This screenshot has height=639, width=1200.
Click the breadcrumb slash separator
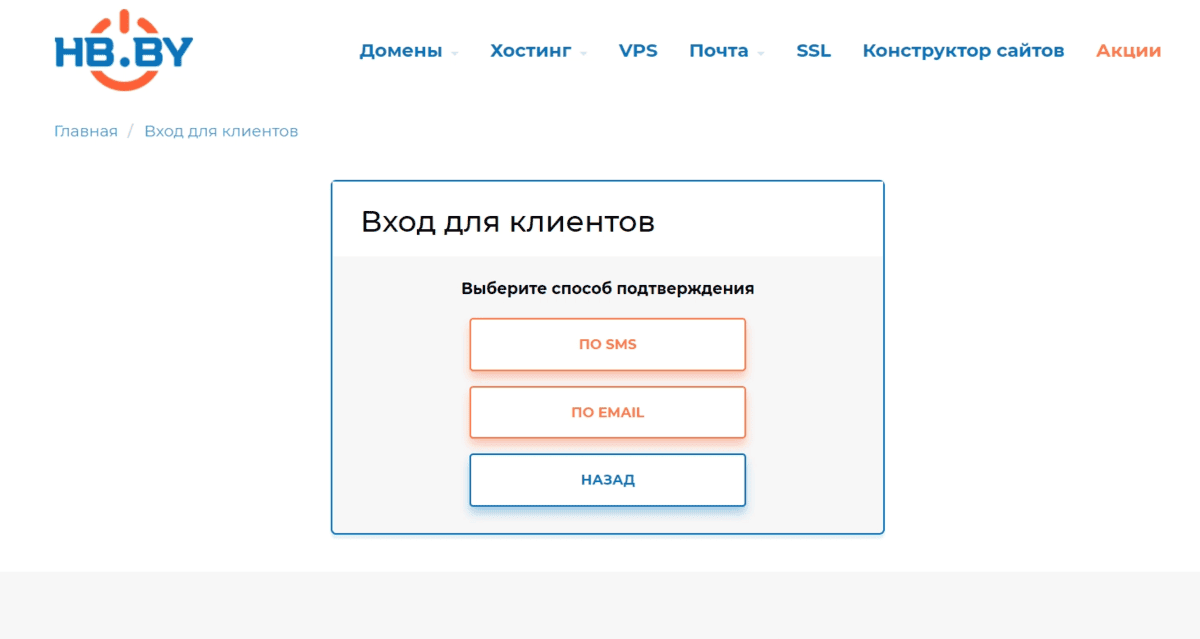pyautogui.click(x=131, y=131)
